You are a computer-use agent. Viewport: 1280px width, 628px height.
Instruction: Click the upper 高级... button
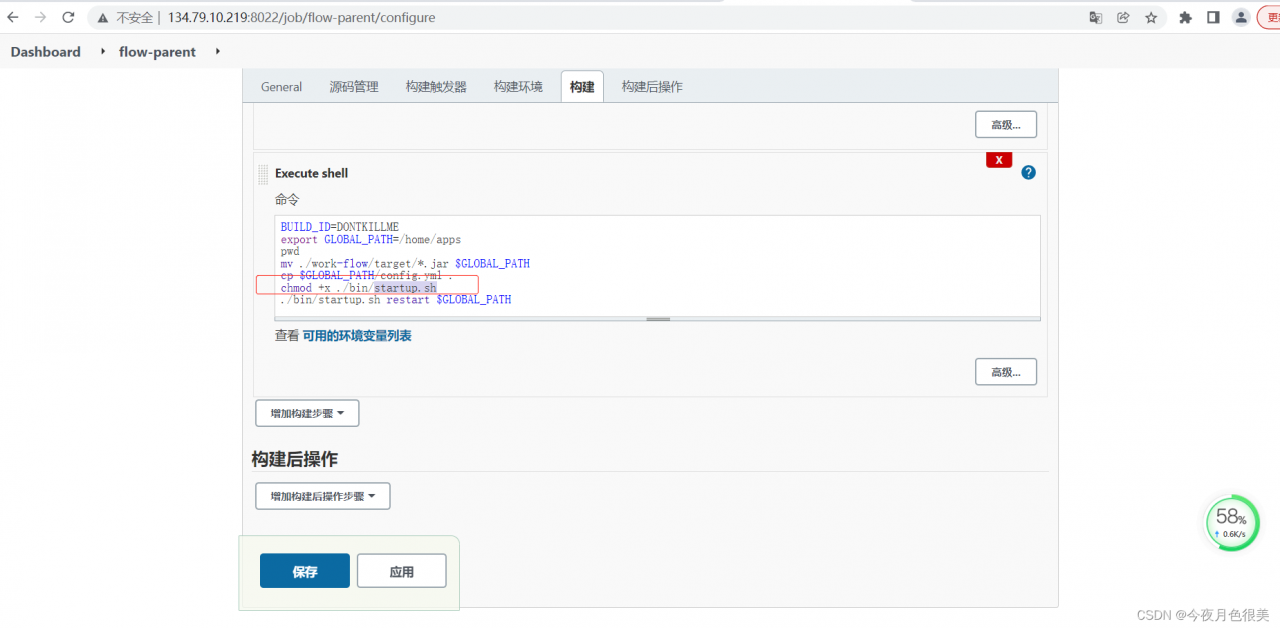[x=1006, y=125]
